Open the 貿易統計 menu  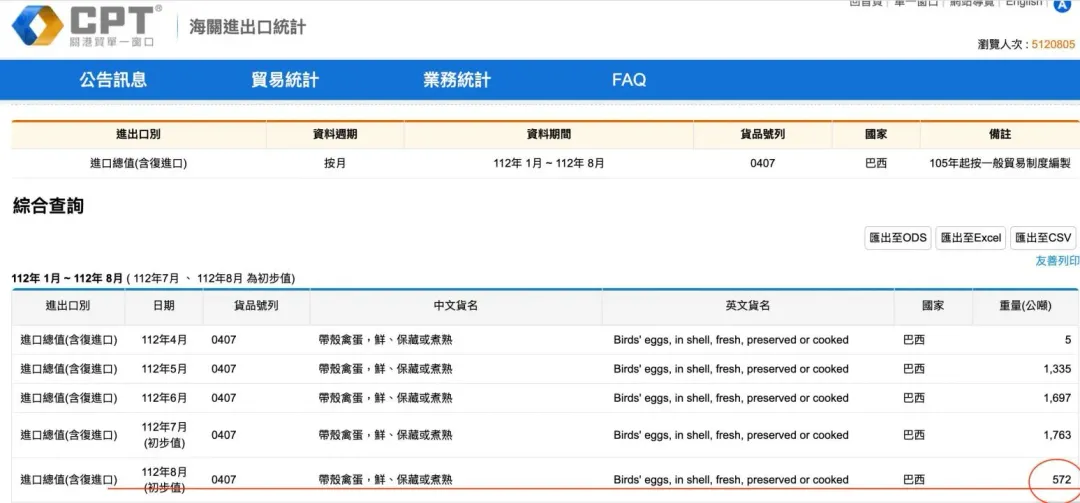(285, 80)
